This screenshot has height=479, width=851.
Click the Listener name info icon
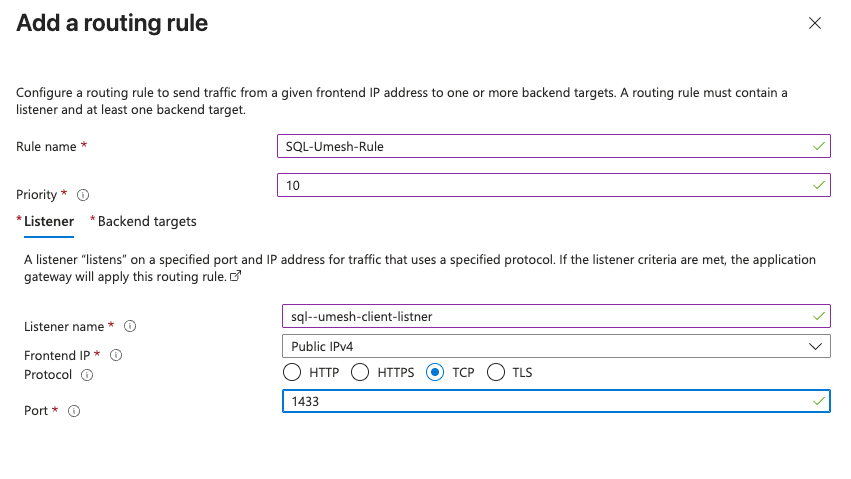tap(130, 326)
